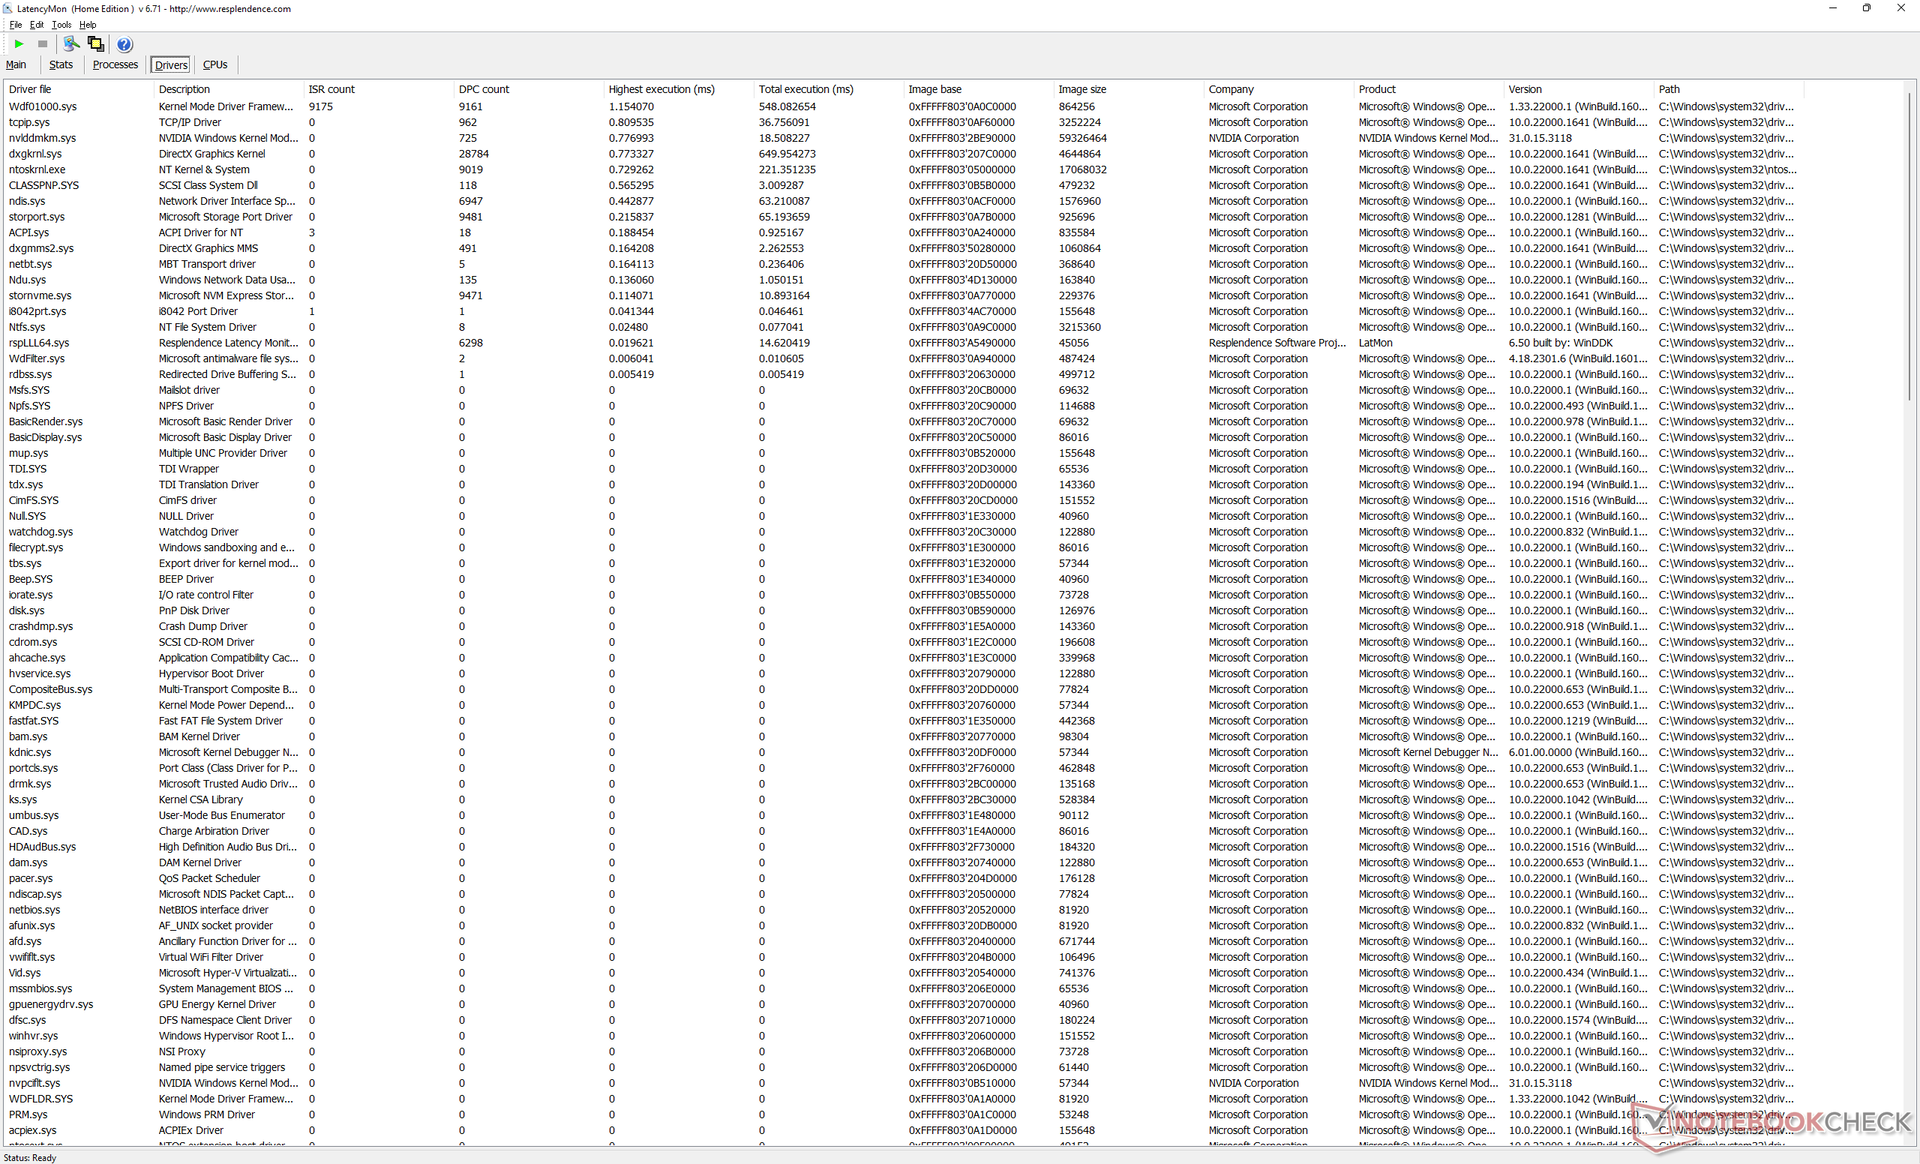Sort by Version column header
The height and width of the screenshot is (1164, 1920).
pos(1578,89)
